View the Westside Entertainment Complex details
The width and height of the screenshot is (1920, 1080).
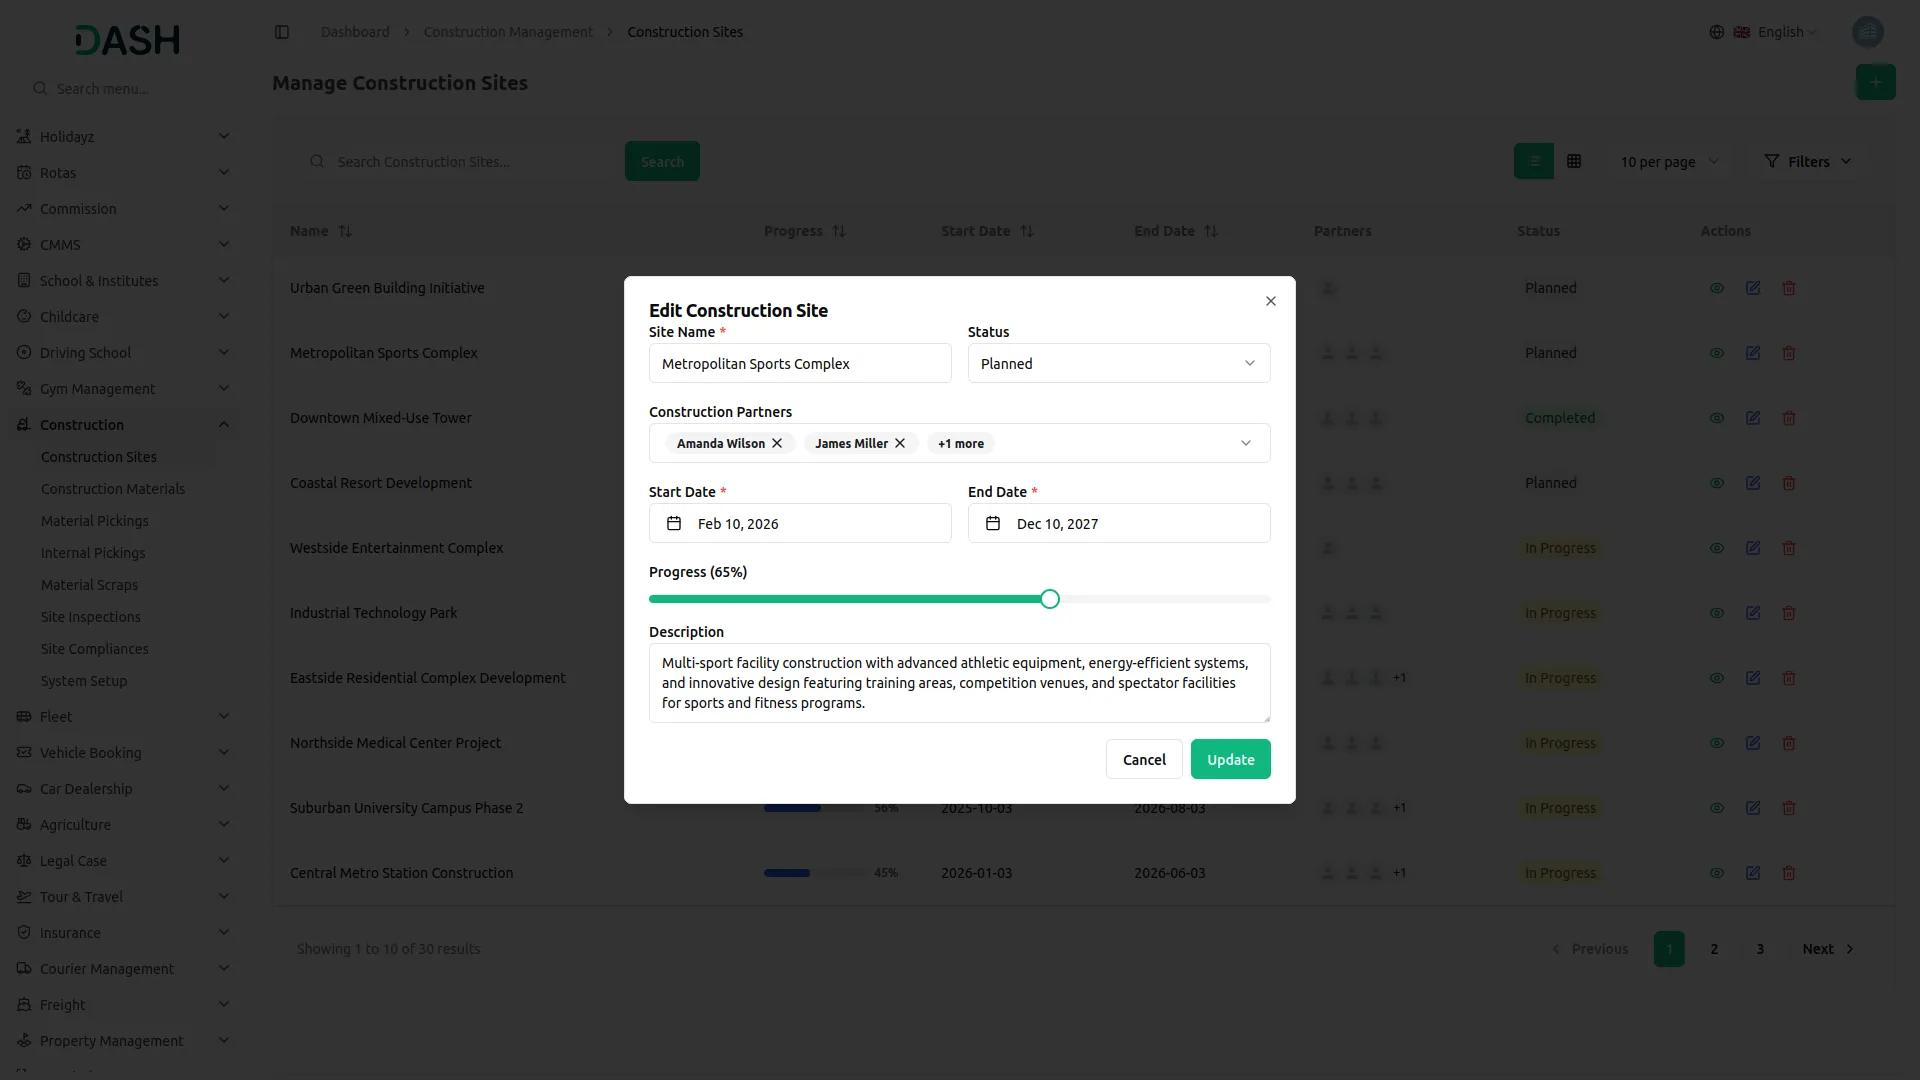pyautogui.click(x=1717, y=548)
